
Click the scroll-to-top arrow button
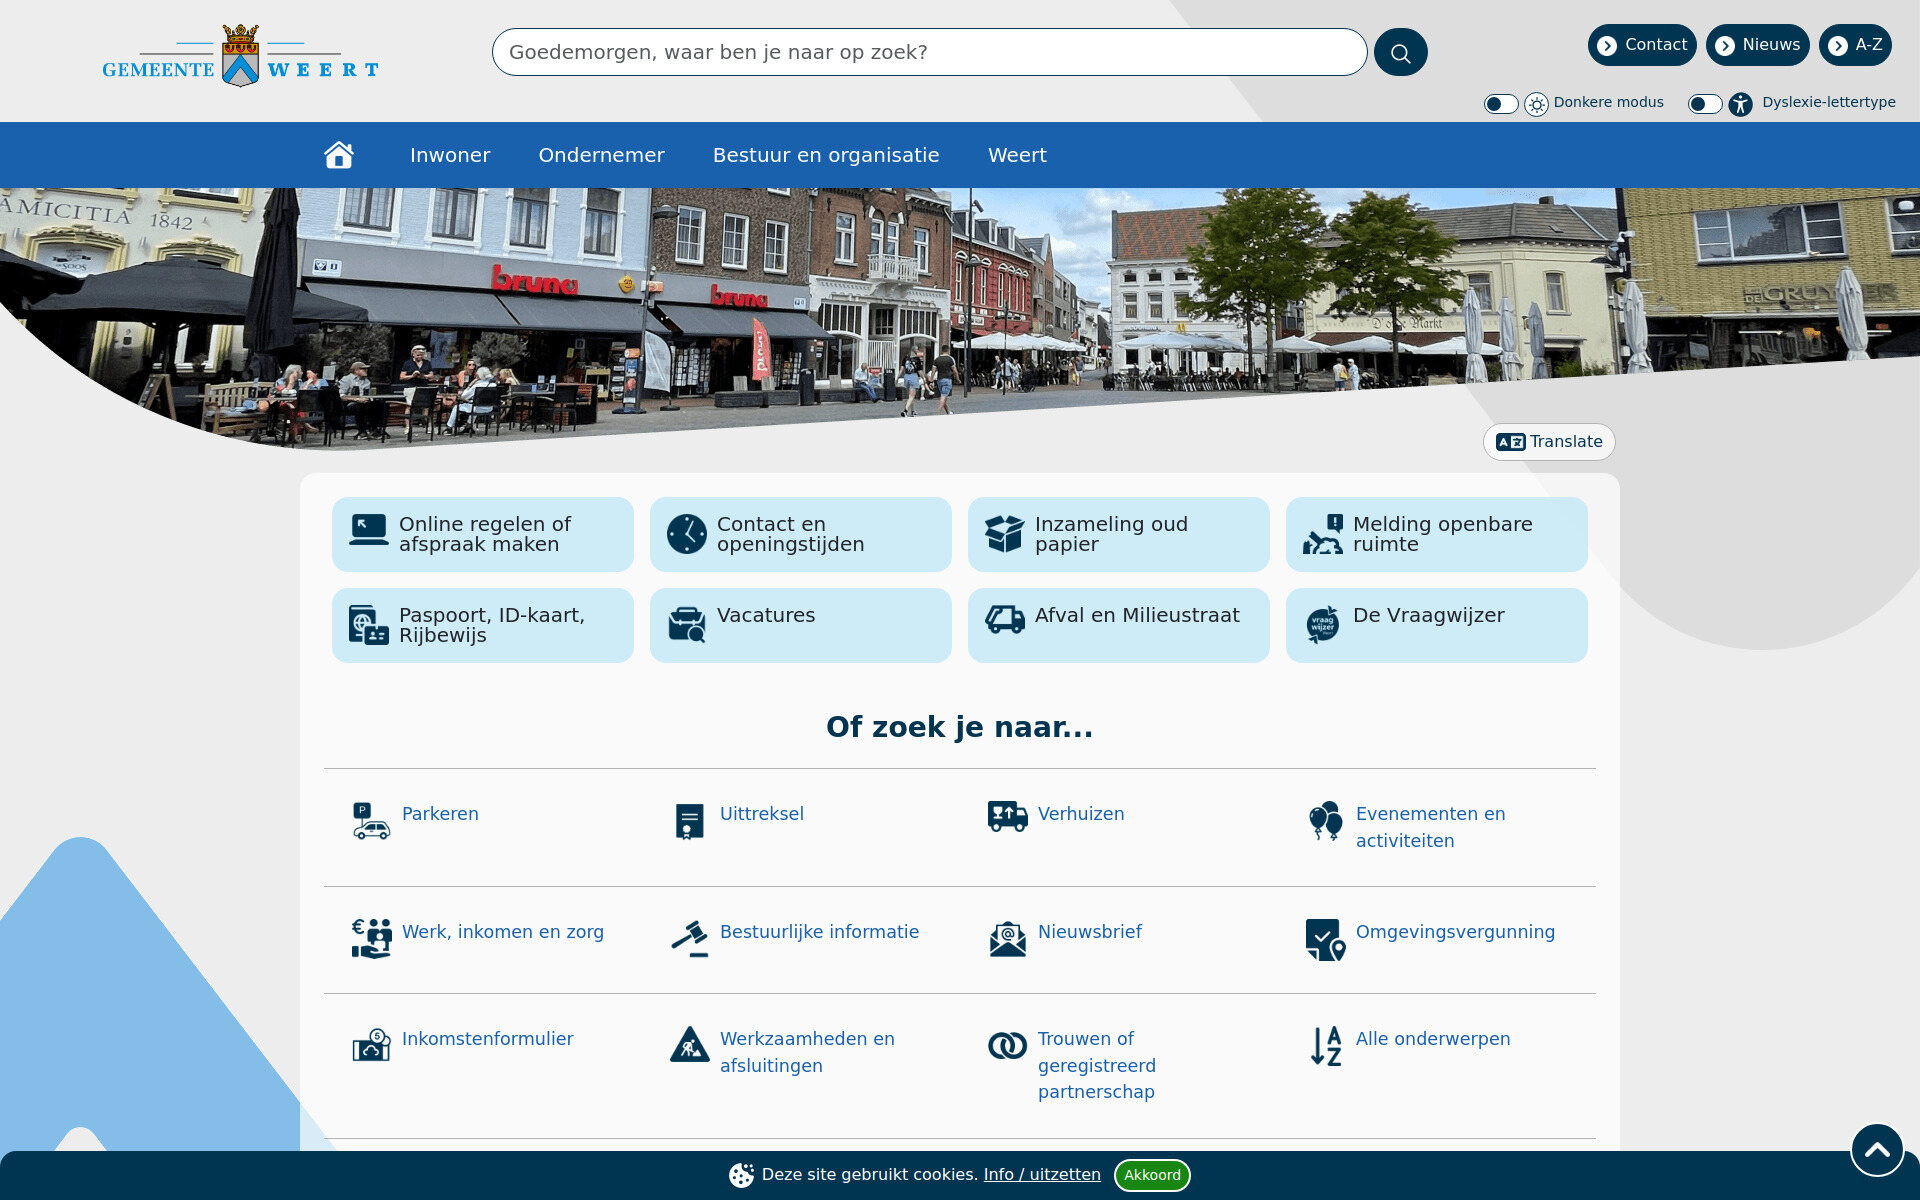coord(1877,1150)
